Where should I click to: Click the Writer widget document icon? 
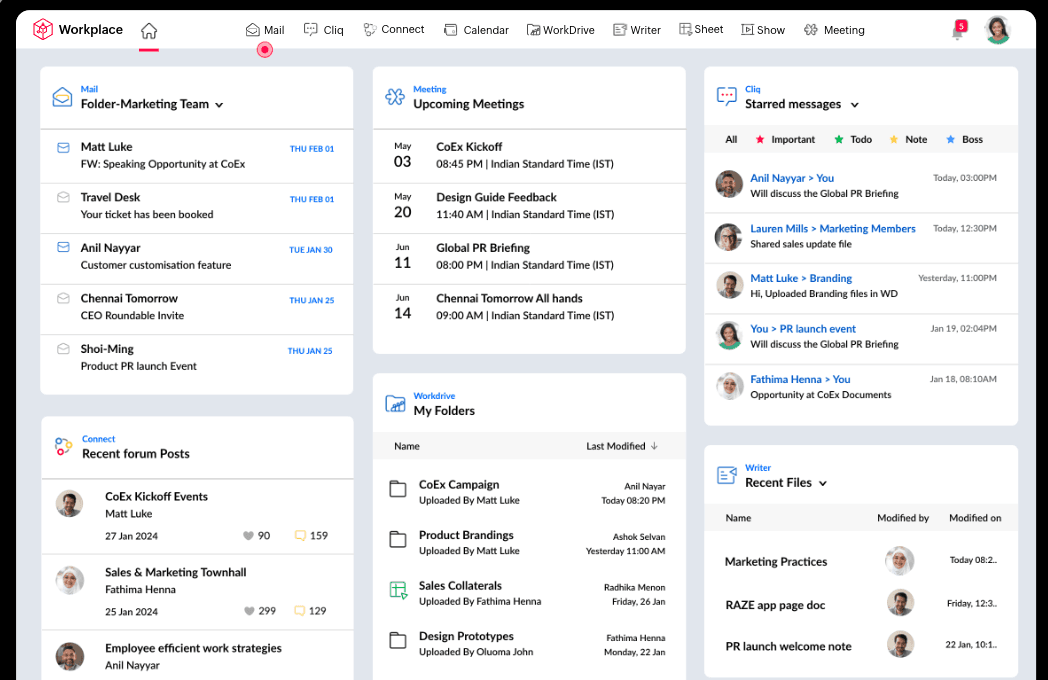(727, 475)
